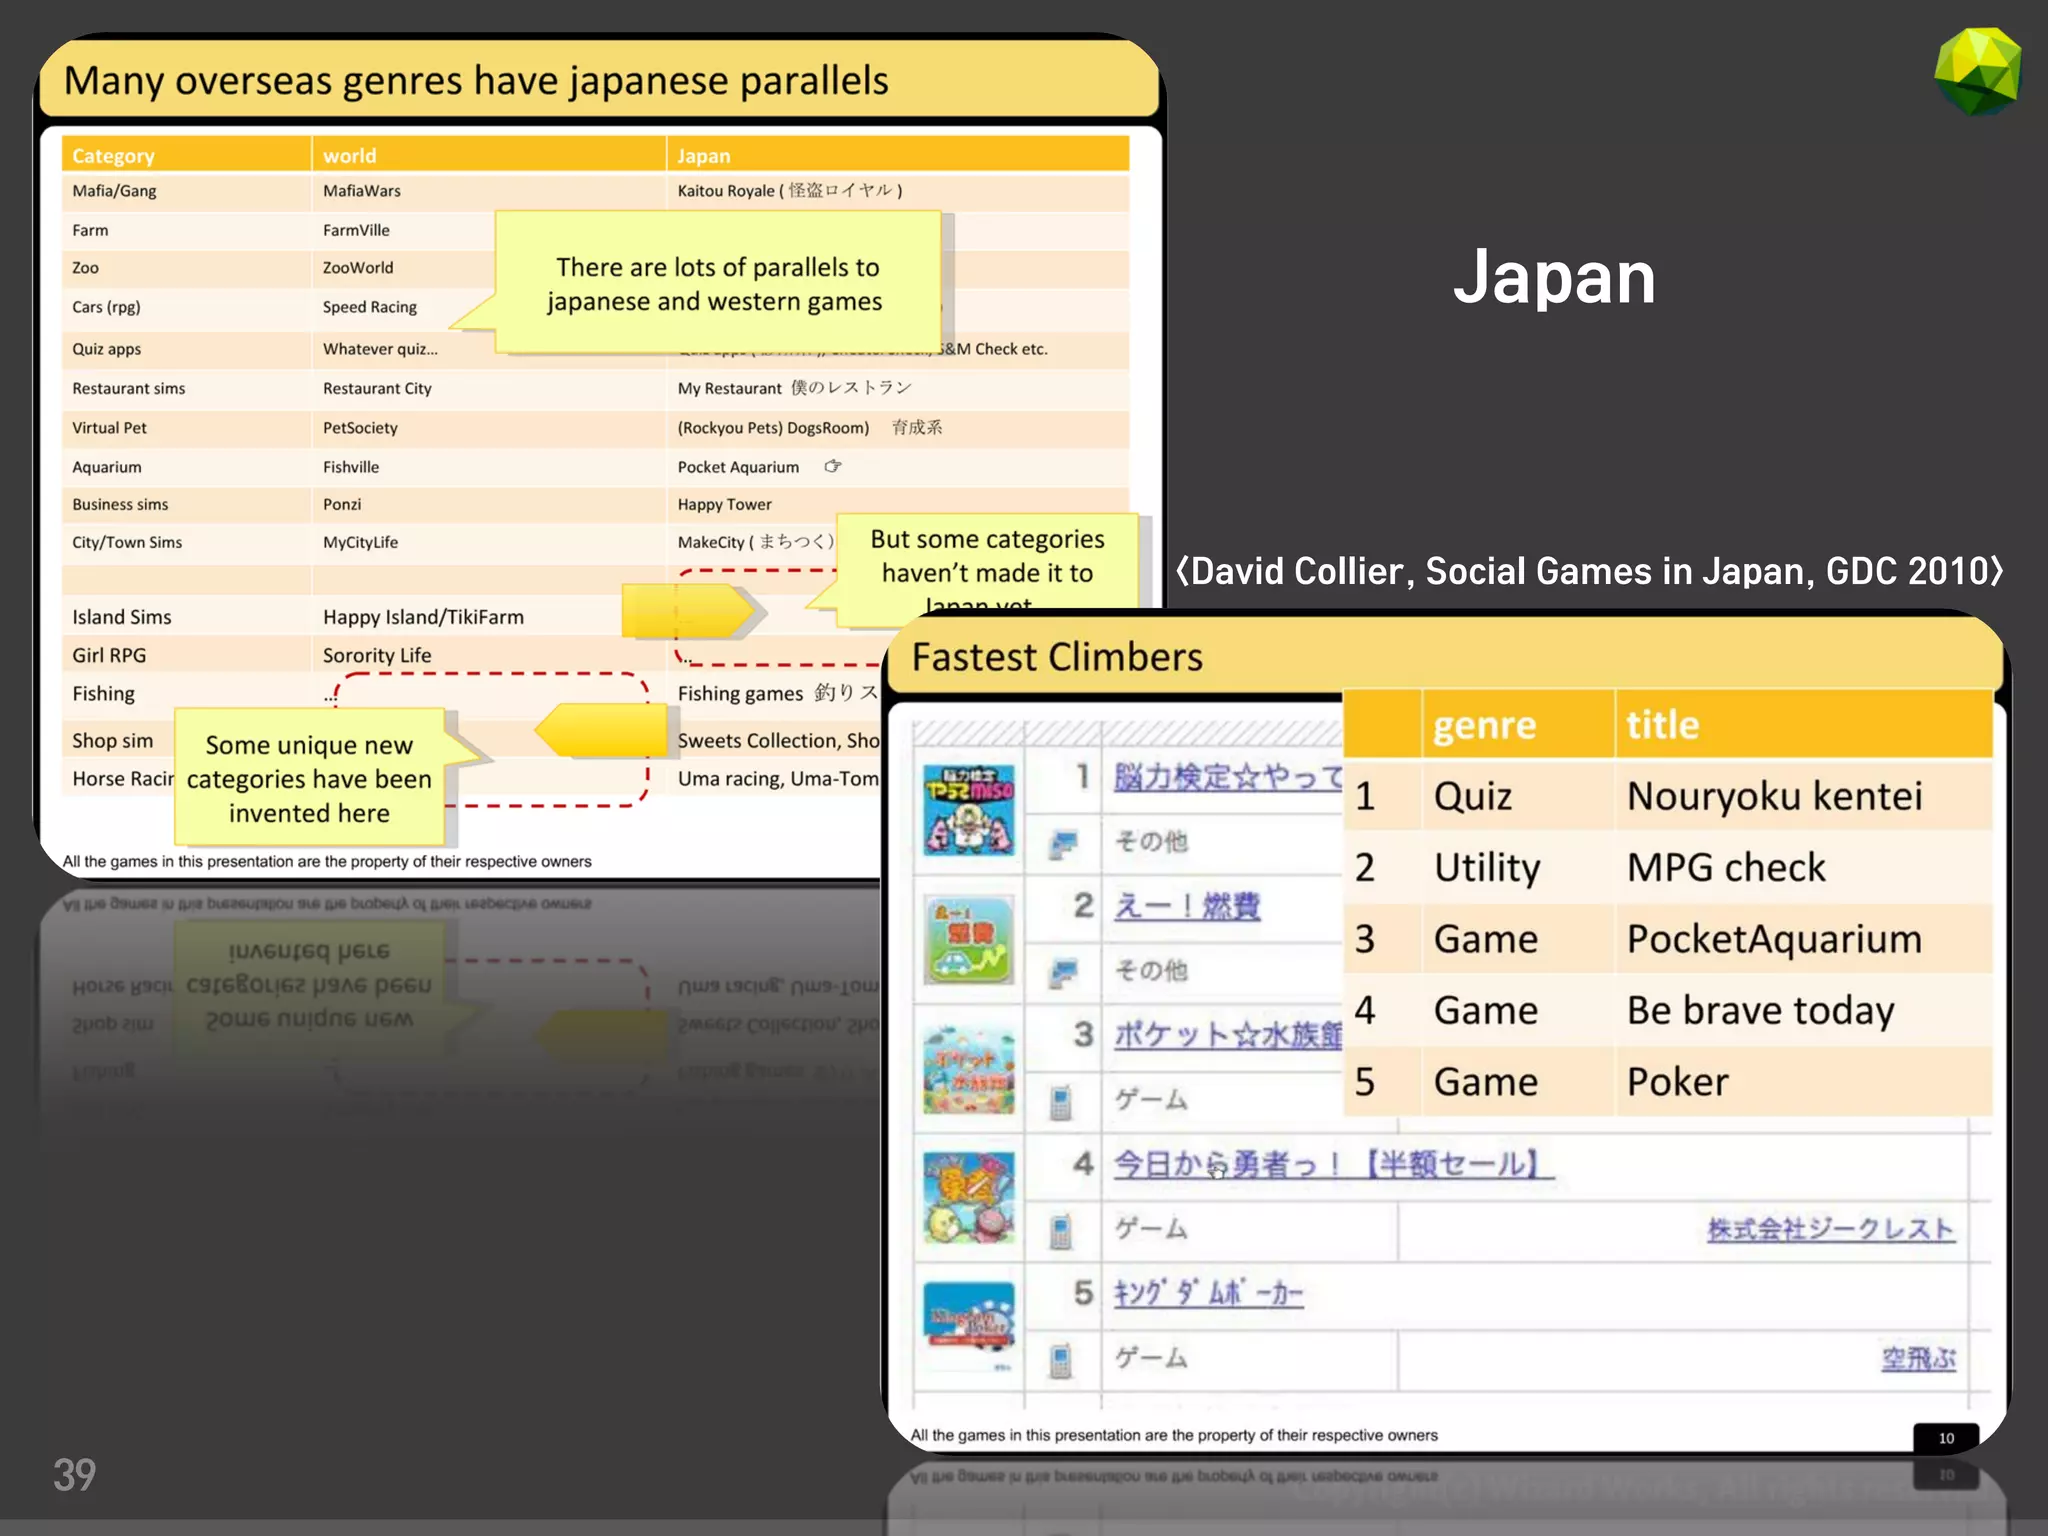Select the 'FarmVille' cell
The image size is (2048, 1536).
(x=404, y=230)
